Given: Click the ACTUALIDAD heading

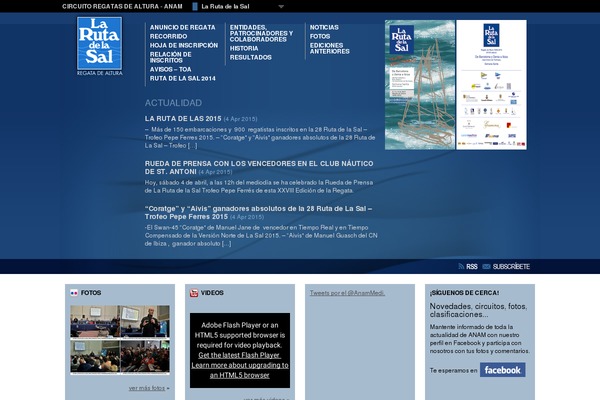Looking at the screenshot, I should pyautogui.click(x=173, y=103).
